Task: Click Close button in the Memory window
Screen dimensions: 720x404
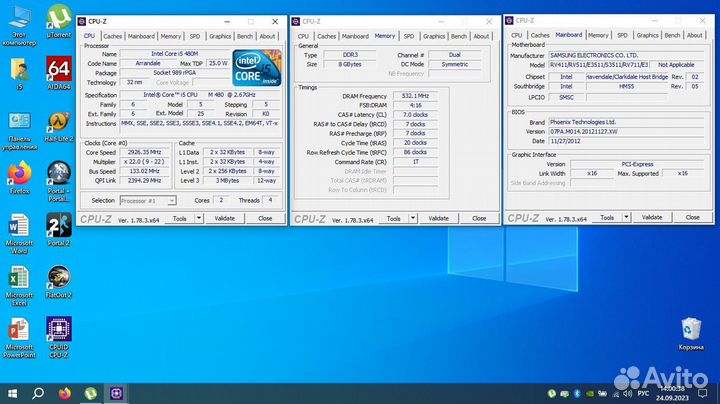Action: [479, 219]
